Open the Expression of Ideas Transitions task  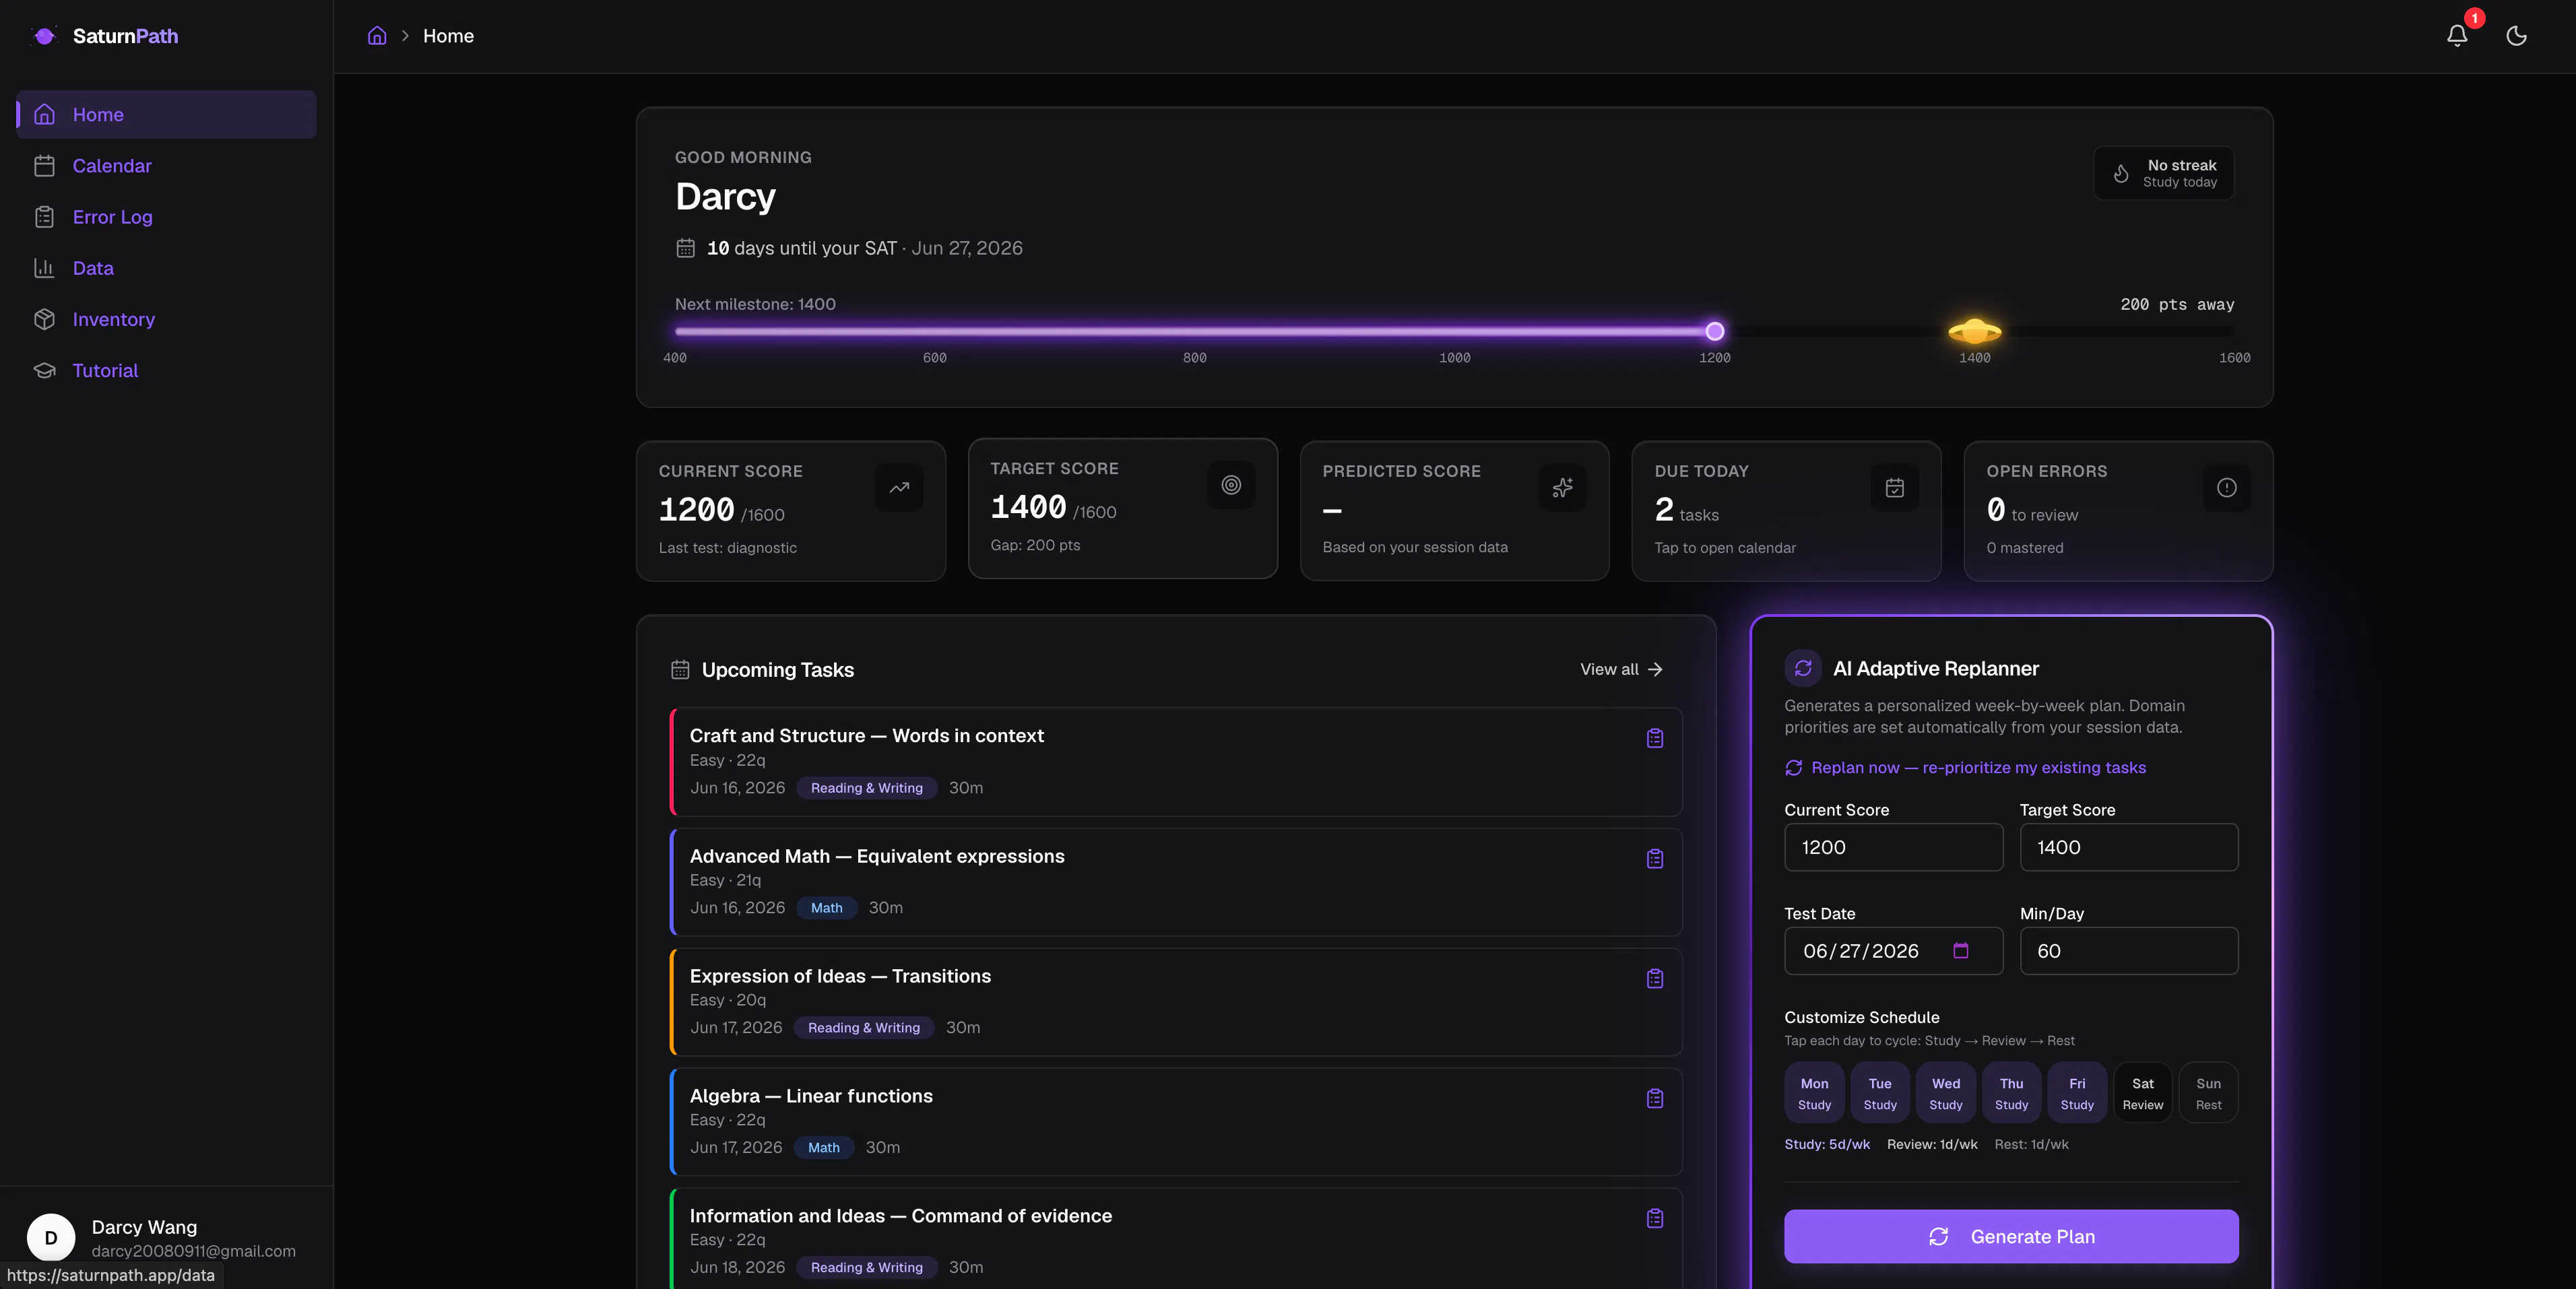coord(1176,1002)
